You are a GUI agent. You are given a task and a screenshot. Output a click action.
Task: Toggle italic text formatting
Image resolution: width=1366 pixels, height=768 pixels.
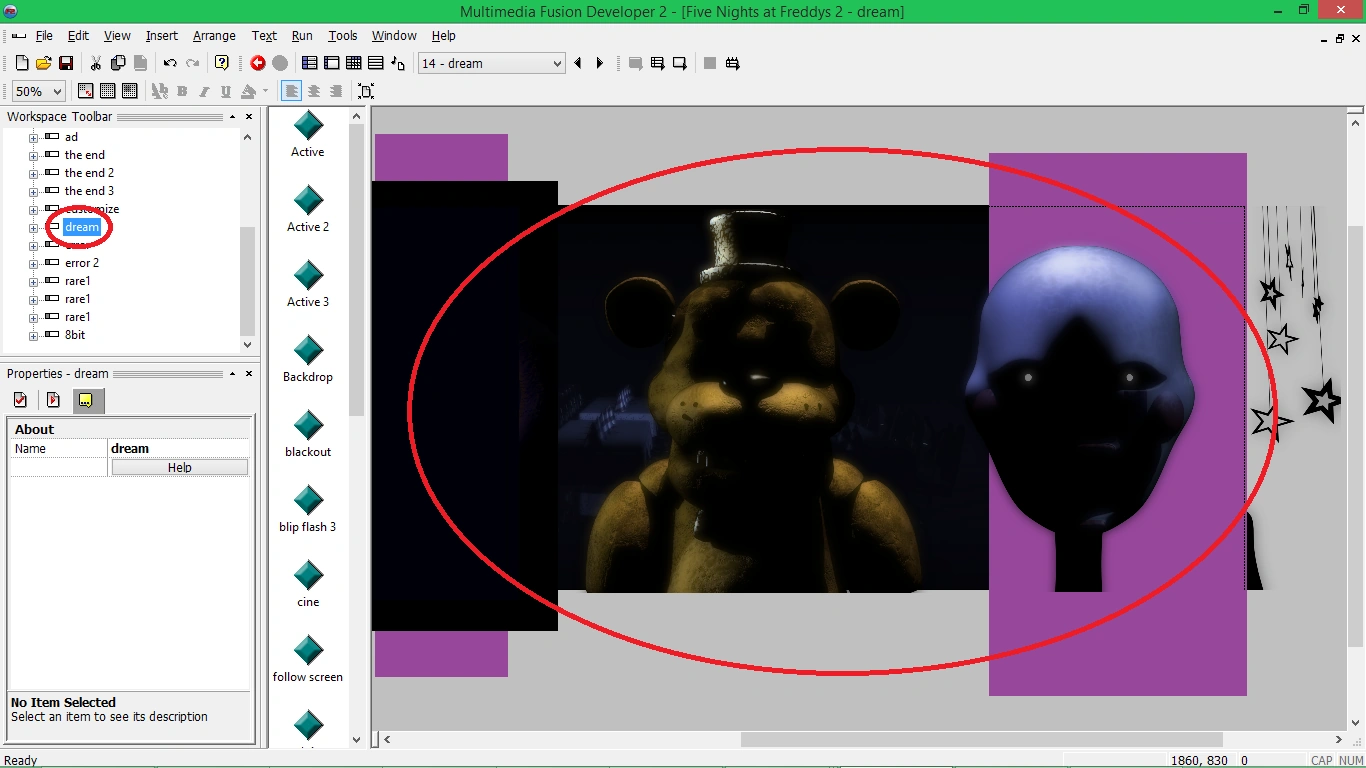coord(204,91)
